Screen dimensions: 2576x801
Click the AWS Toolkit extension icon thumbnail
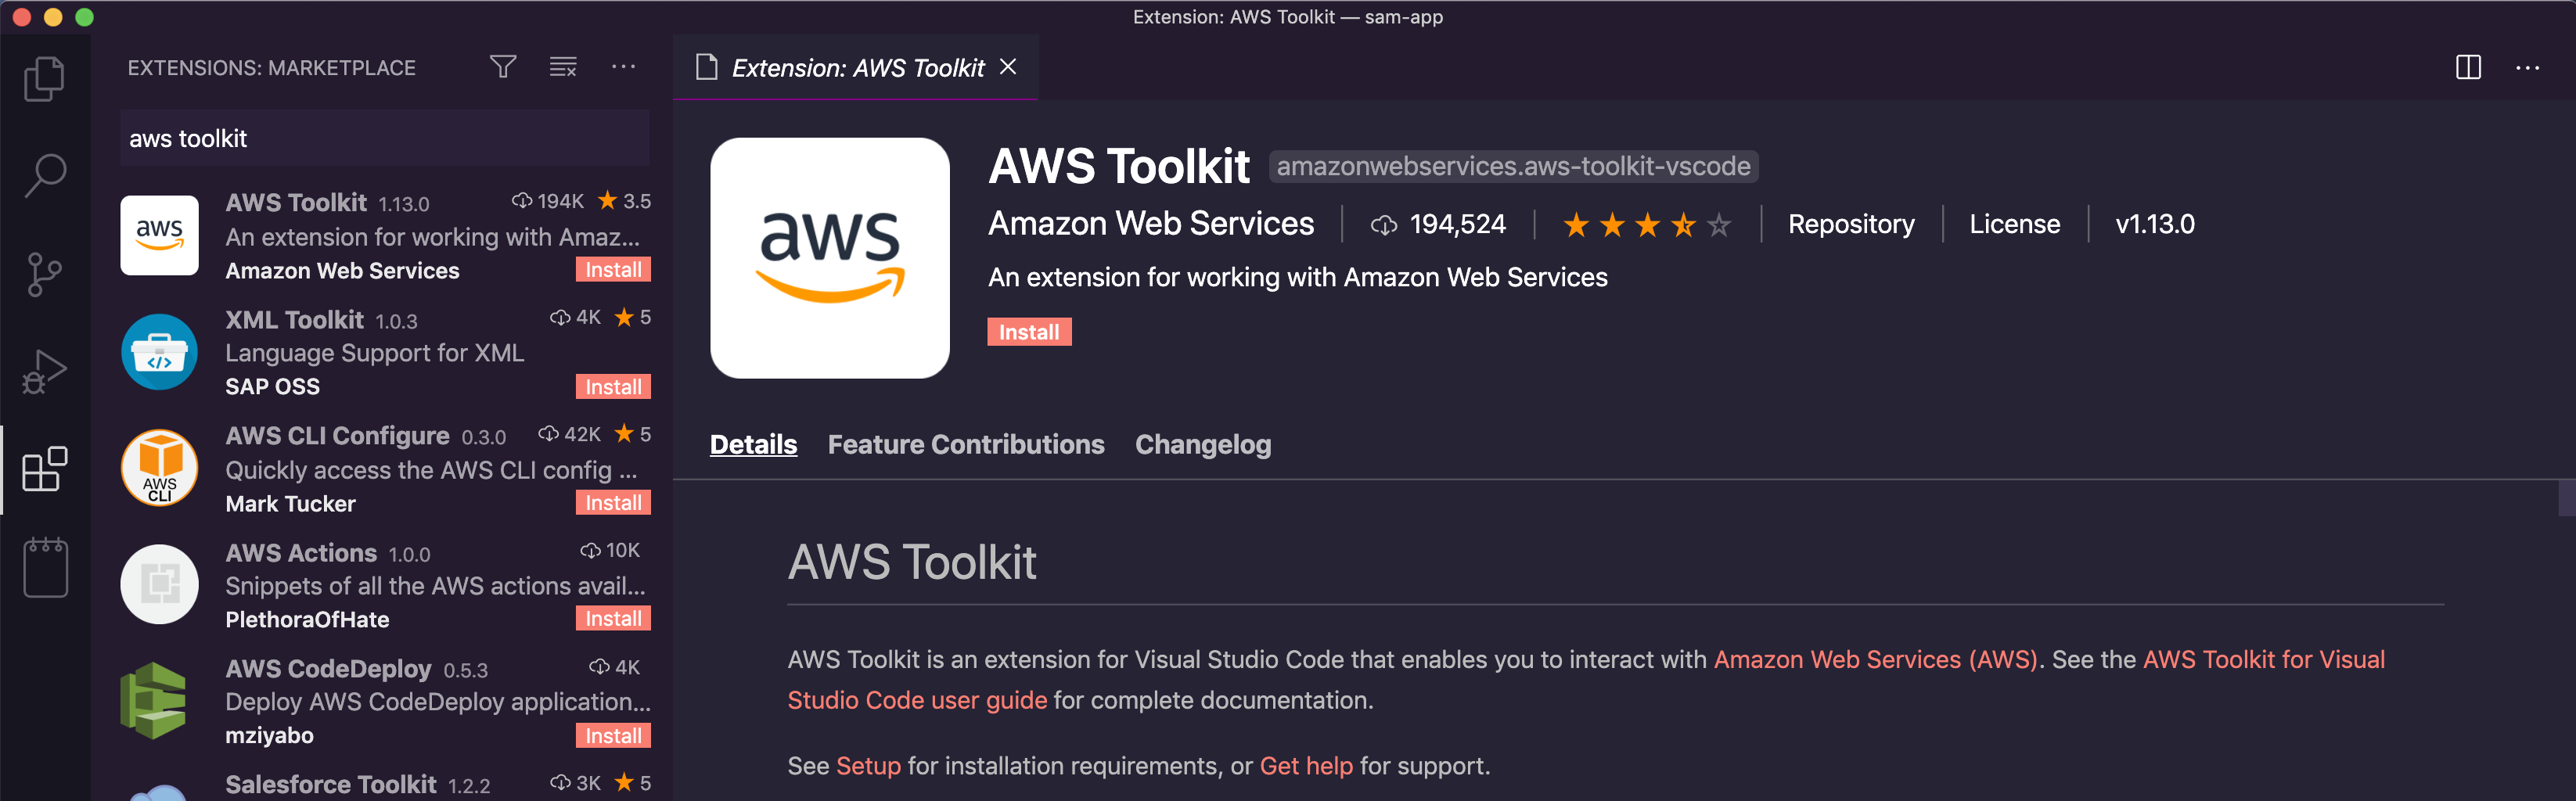[830, 258]
